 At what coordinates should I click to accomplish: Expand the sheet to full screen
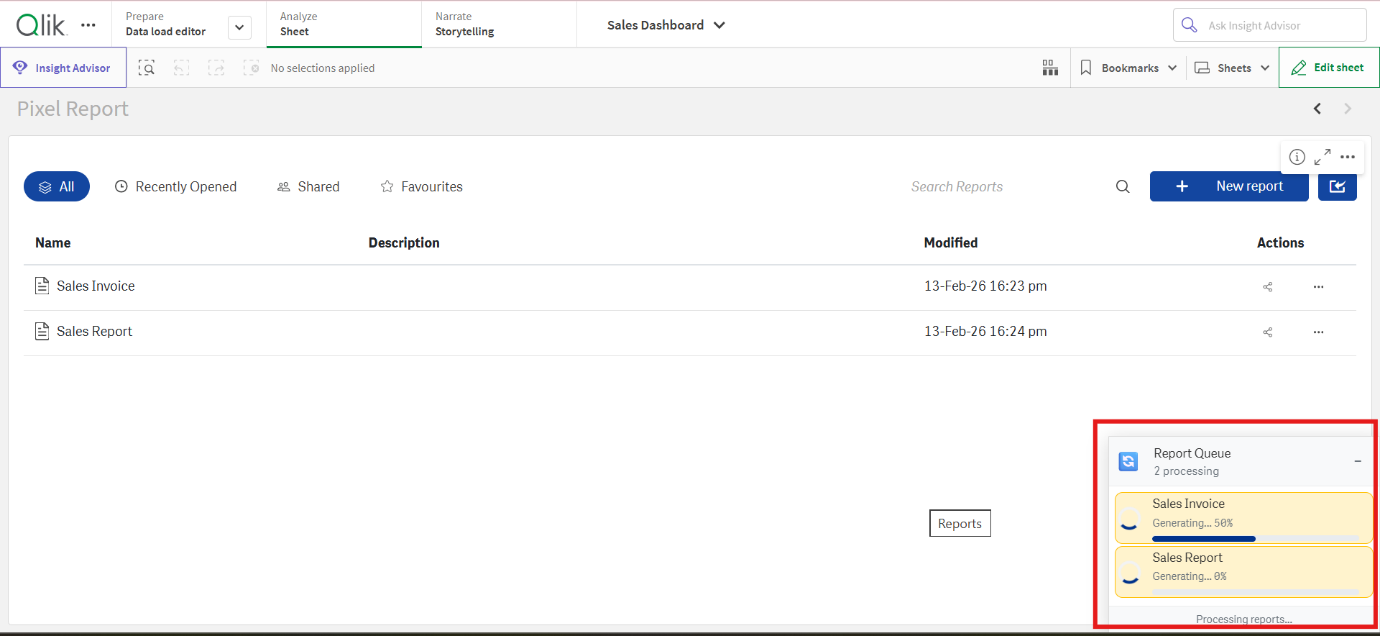coord(1322,157)
